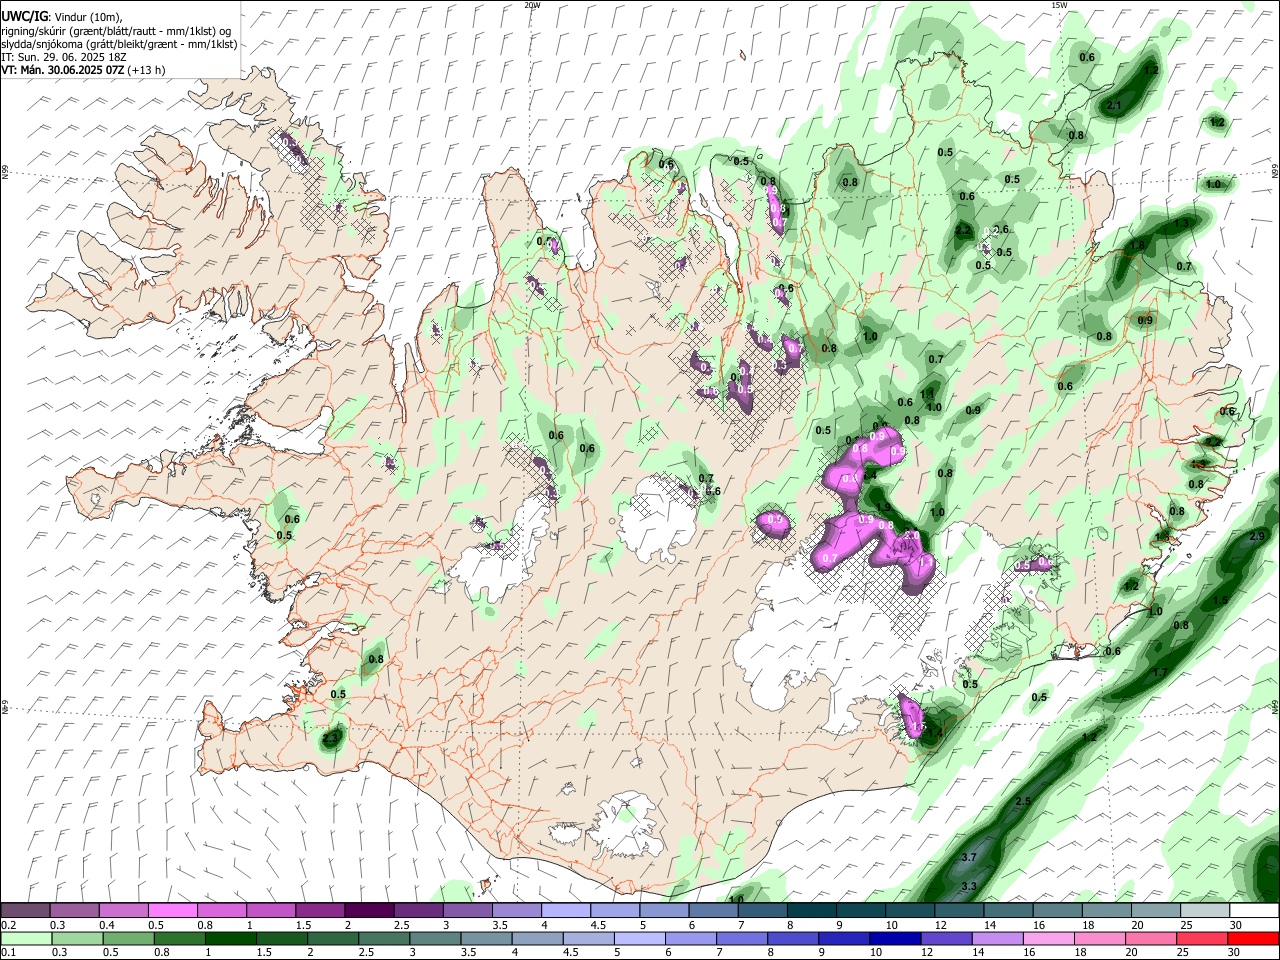This screenshot has width=1280, height=960.
Task: Click the 'IT: Sun. 29. 06. 2025 18Z' line
Action: pos(64,57)
